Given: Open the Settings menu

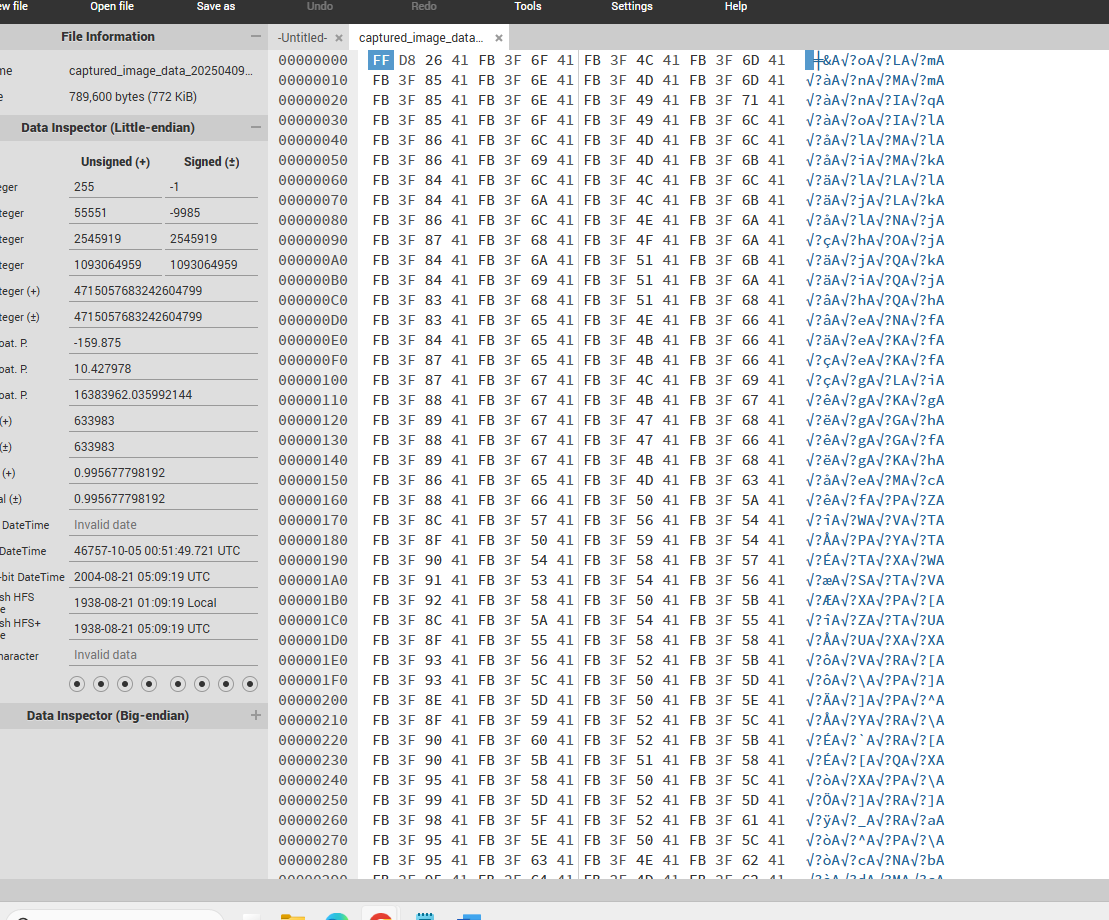Looking at the screenshot, I should 631,7.
